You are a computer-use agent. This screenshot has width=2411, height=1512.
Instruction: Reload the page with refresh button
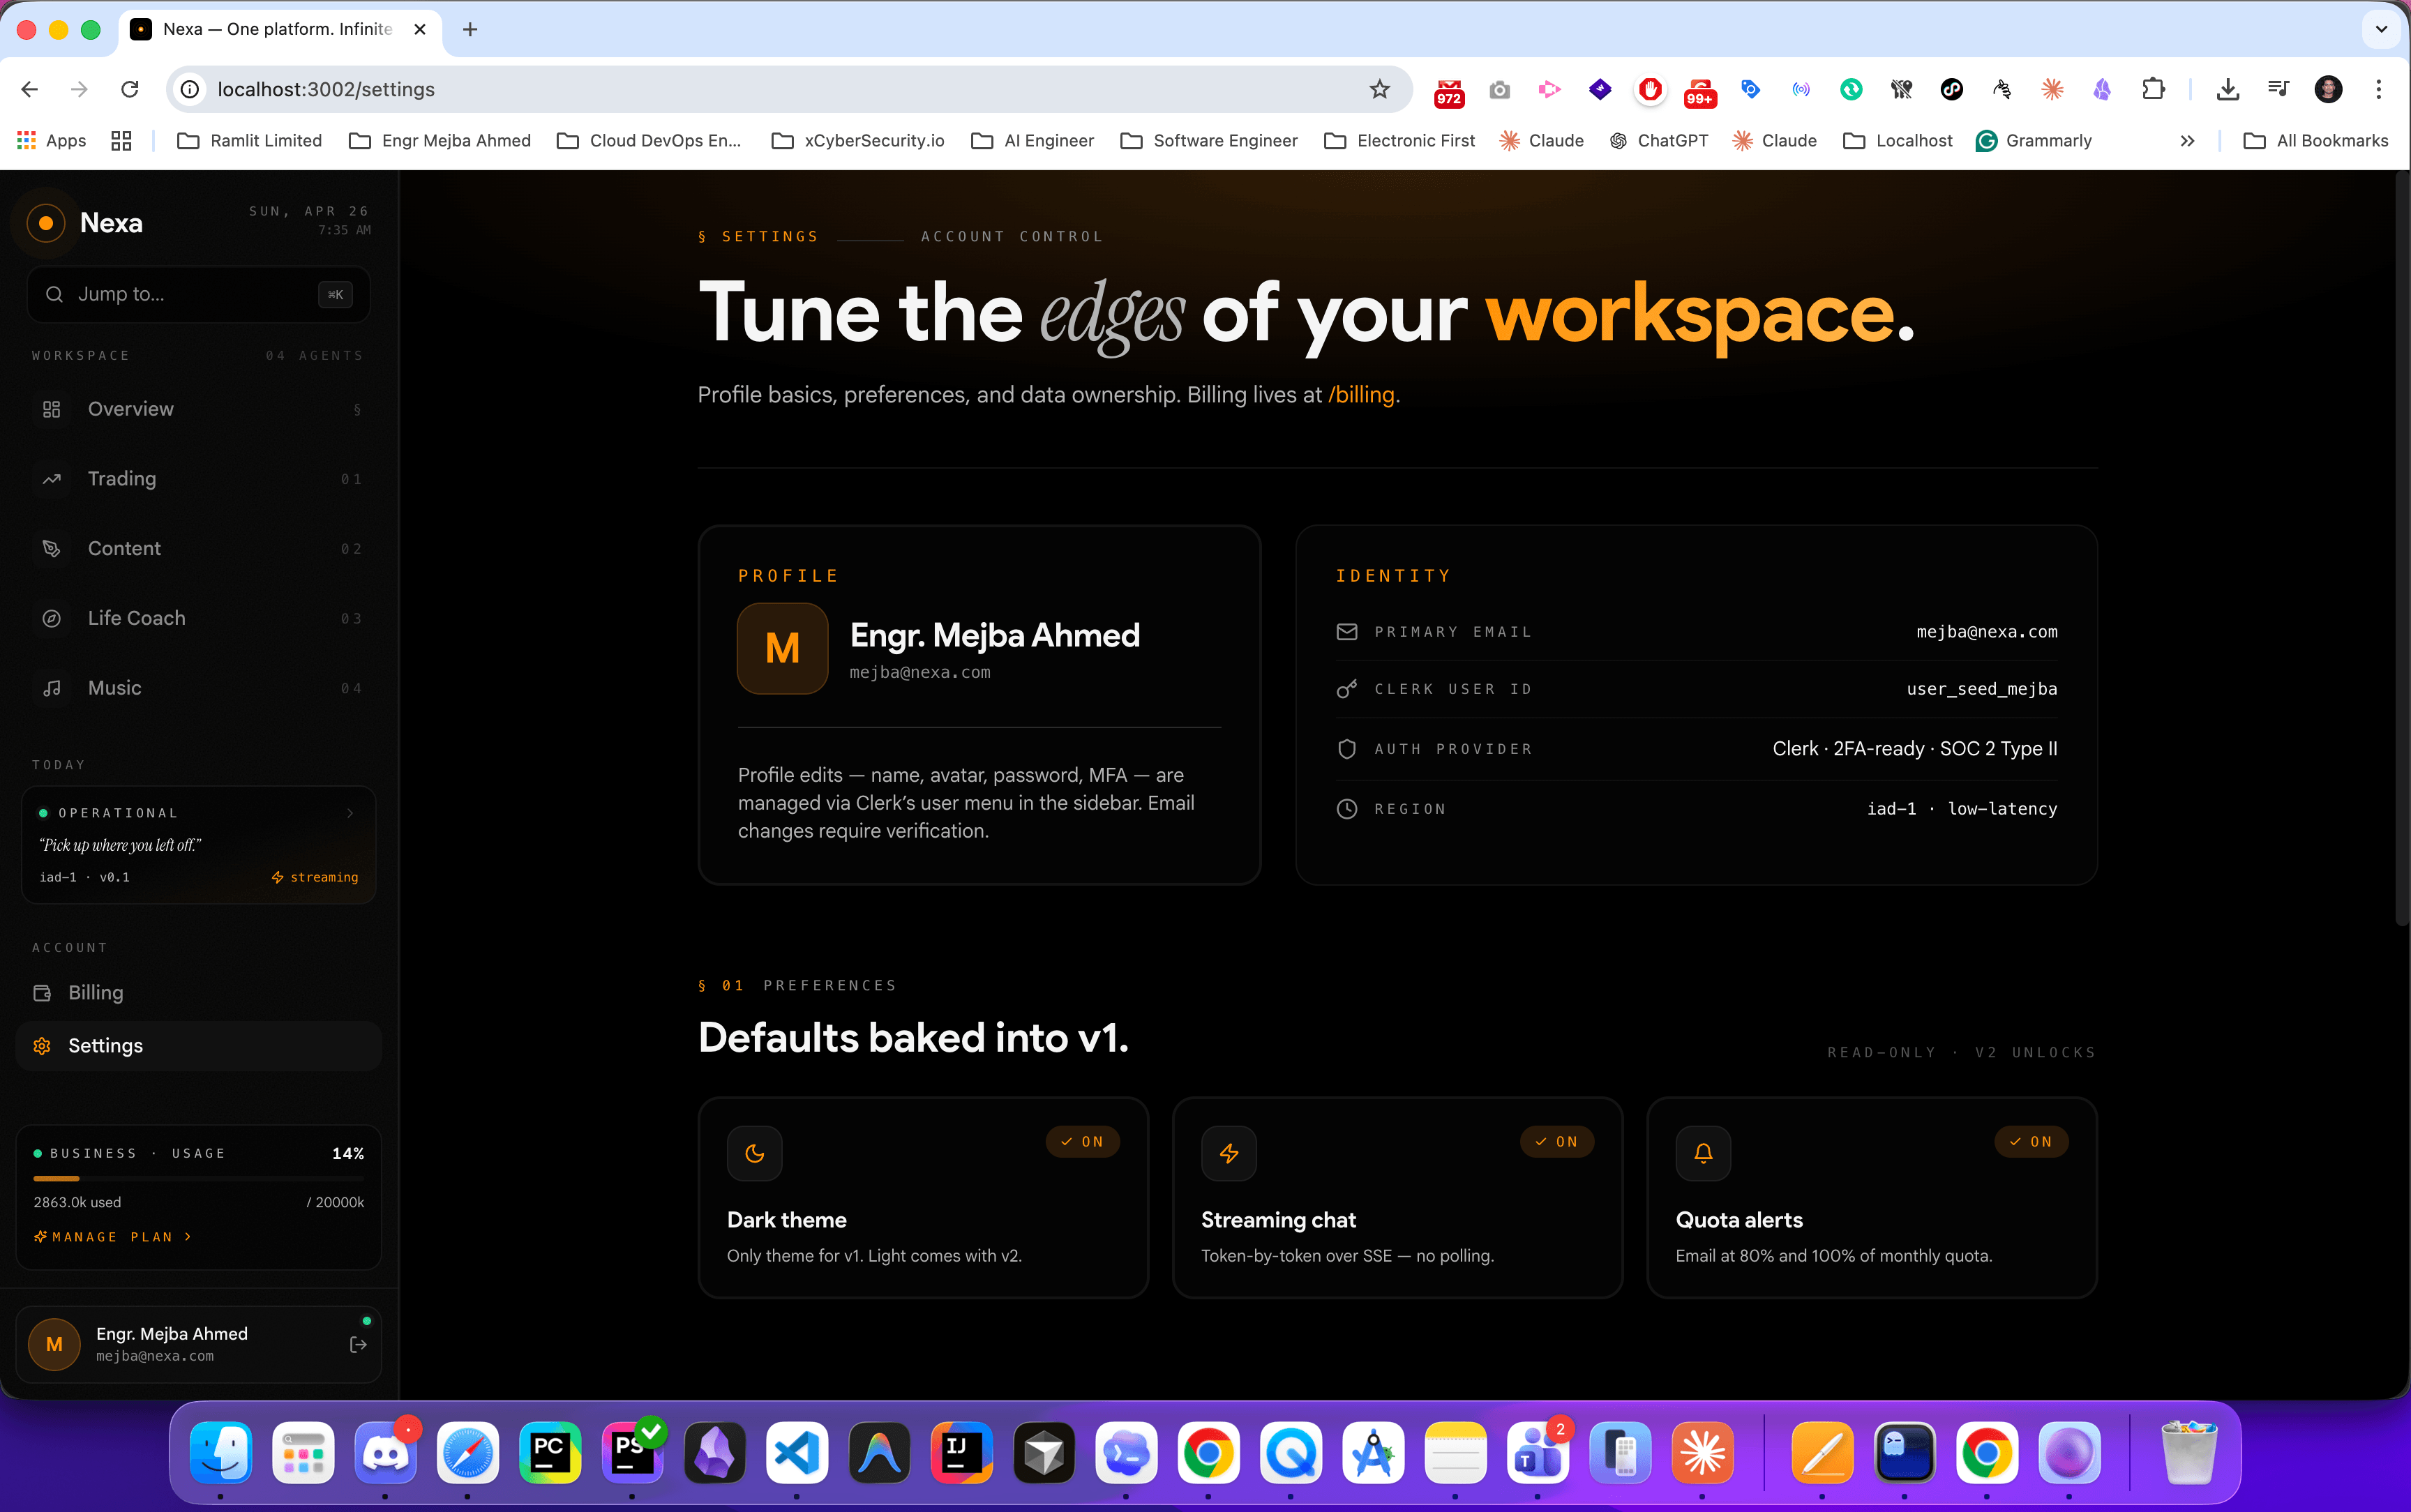point(130,89)
